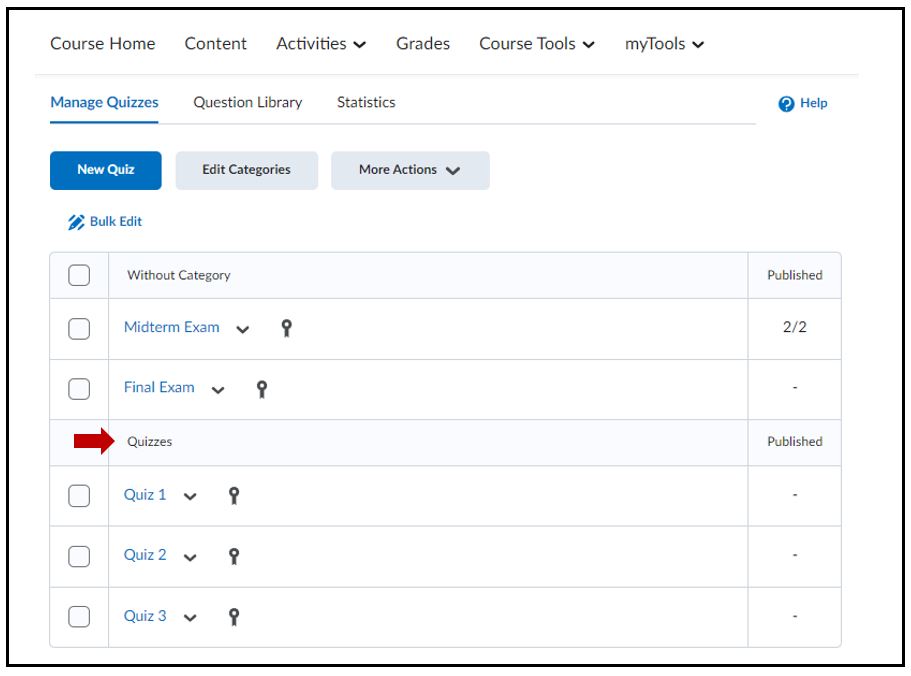Tick the select-all checkbox in header row
Viewport: 911px width, 676px height.
pos(79,276)
